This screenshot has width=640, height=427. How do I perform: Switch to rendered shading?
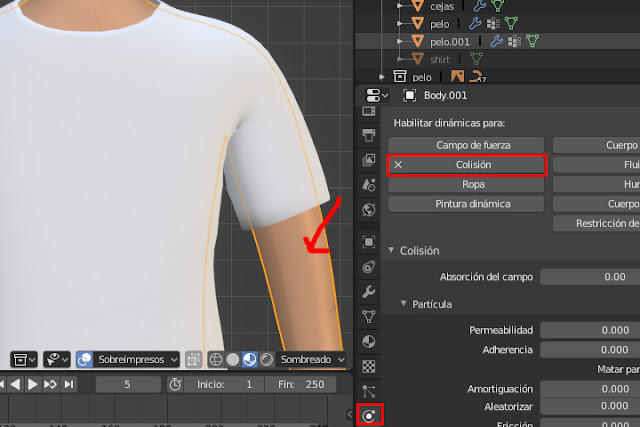[x=267, y=360]
